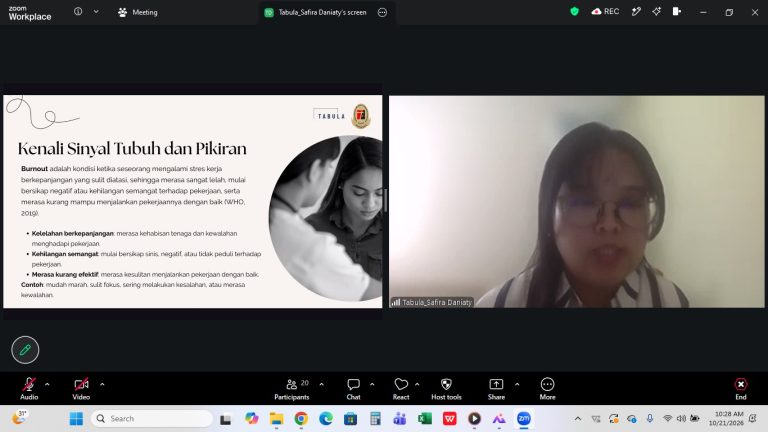Unmute the Audio microphone

tap(29, 388)
